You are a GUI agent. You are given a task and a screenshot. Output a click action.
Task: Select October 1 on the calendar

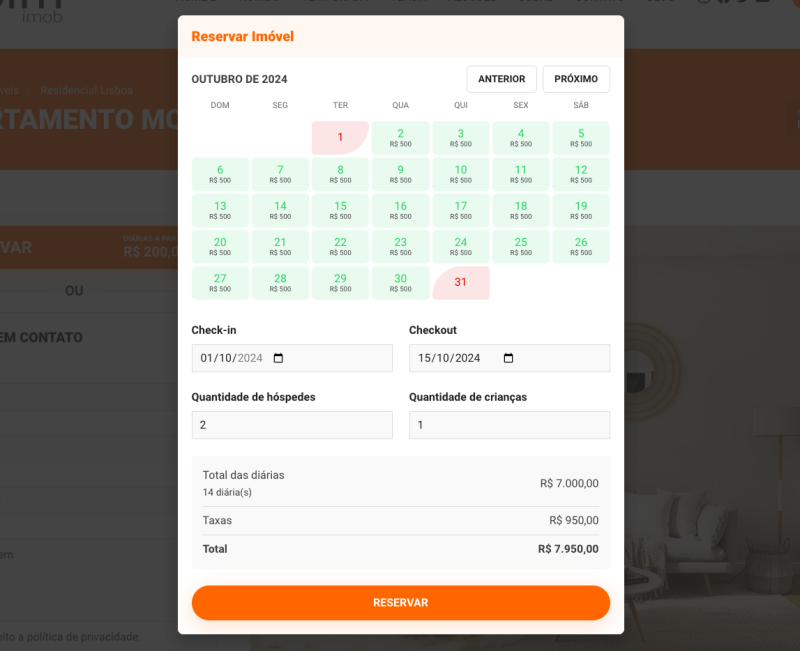pyautogui.click(x=340, y=138)
